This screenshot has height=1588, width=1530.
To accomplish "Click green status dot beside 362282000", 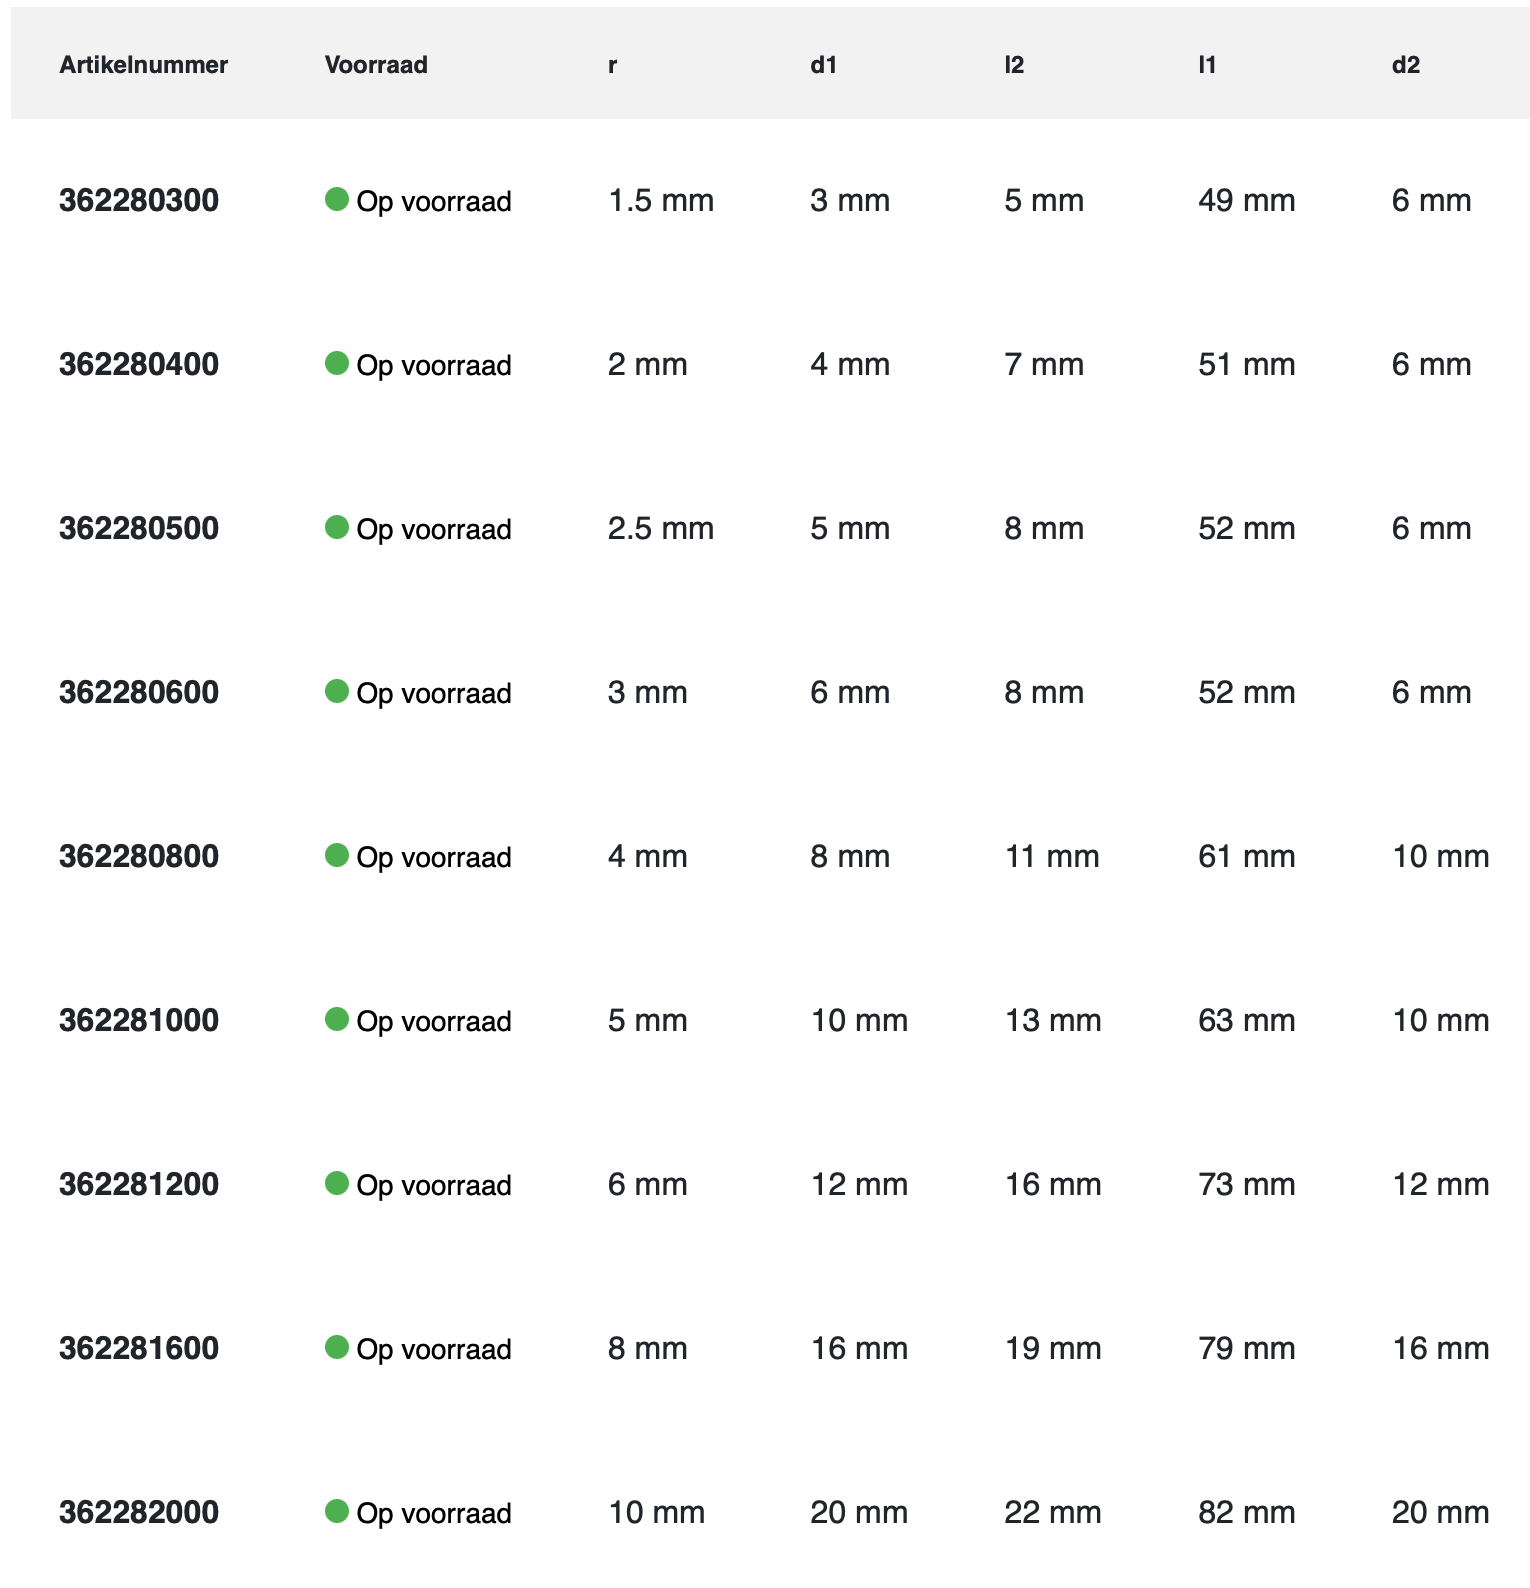I will pos(337,1511).
